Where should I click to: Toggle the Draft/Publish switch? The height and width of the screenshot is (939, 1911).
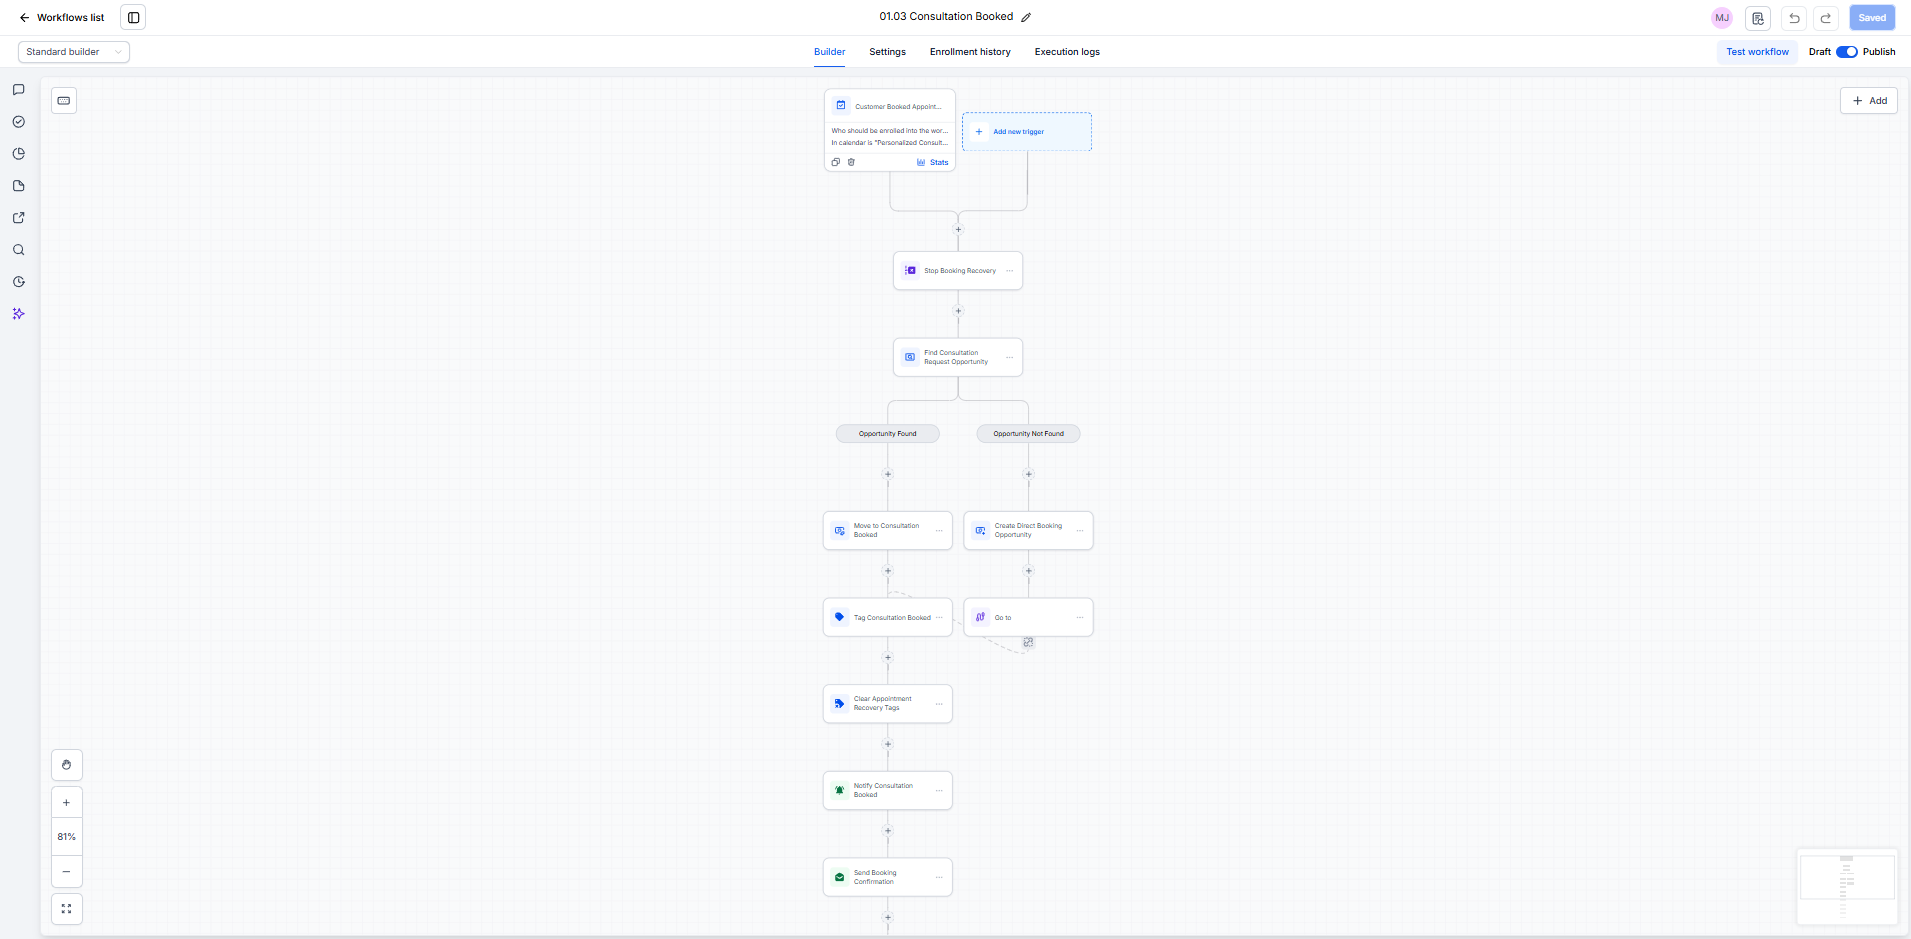tap(1847, 52)
